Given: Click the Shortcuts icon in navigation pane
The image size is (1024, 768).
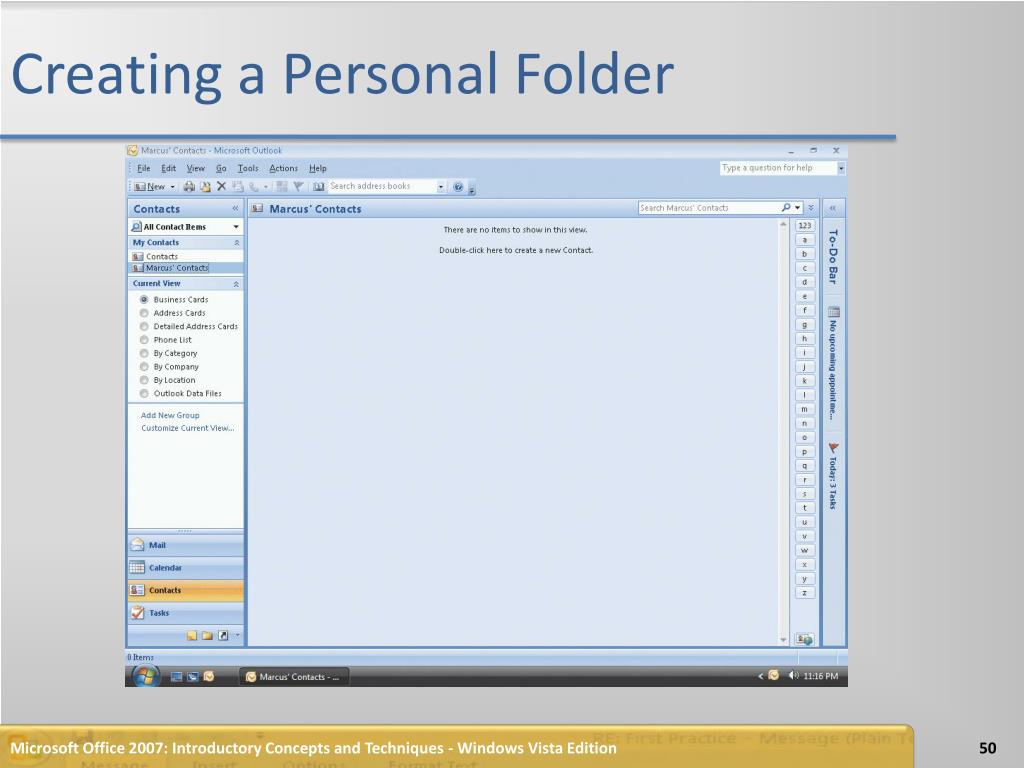Looking at the screenshot, I should click(223, 635).
